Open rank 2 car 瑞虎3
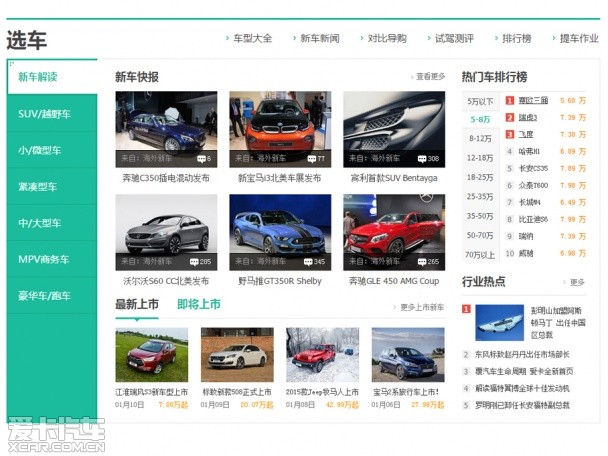608x456 pixels. (528, 117)
